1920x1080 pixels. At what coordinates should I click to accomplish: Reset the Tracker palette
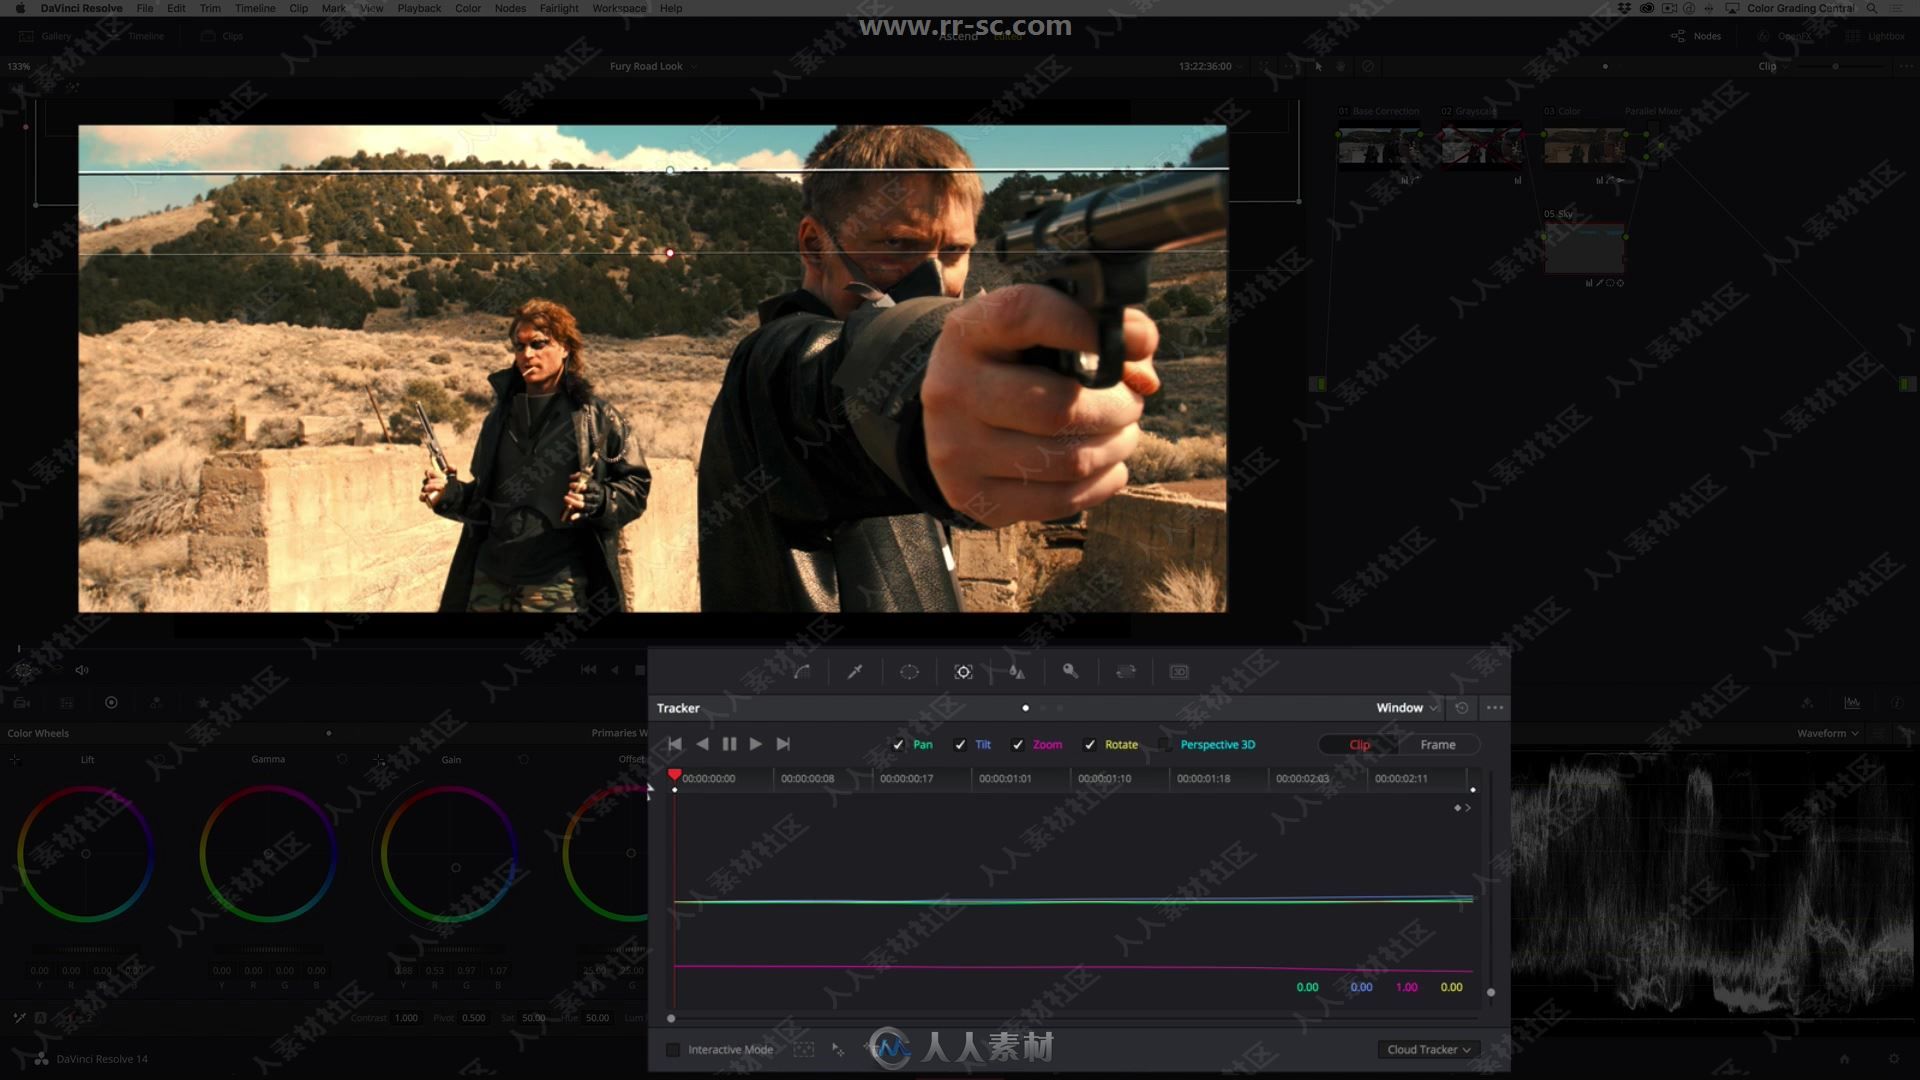pyautogui.click(x=1462, y=708)
